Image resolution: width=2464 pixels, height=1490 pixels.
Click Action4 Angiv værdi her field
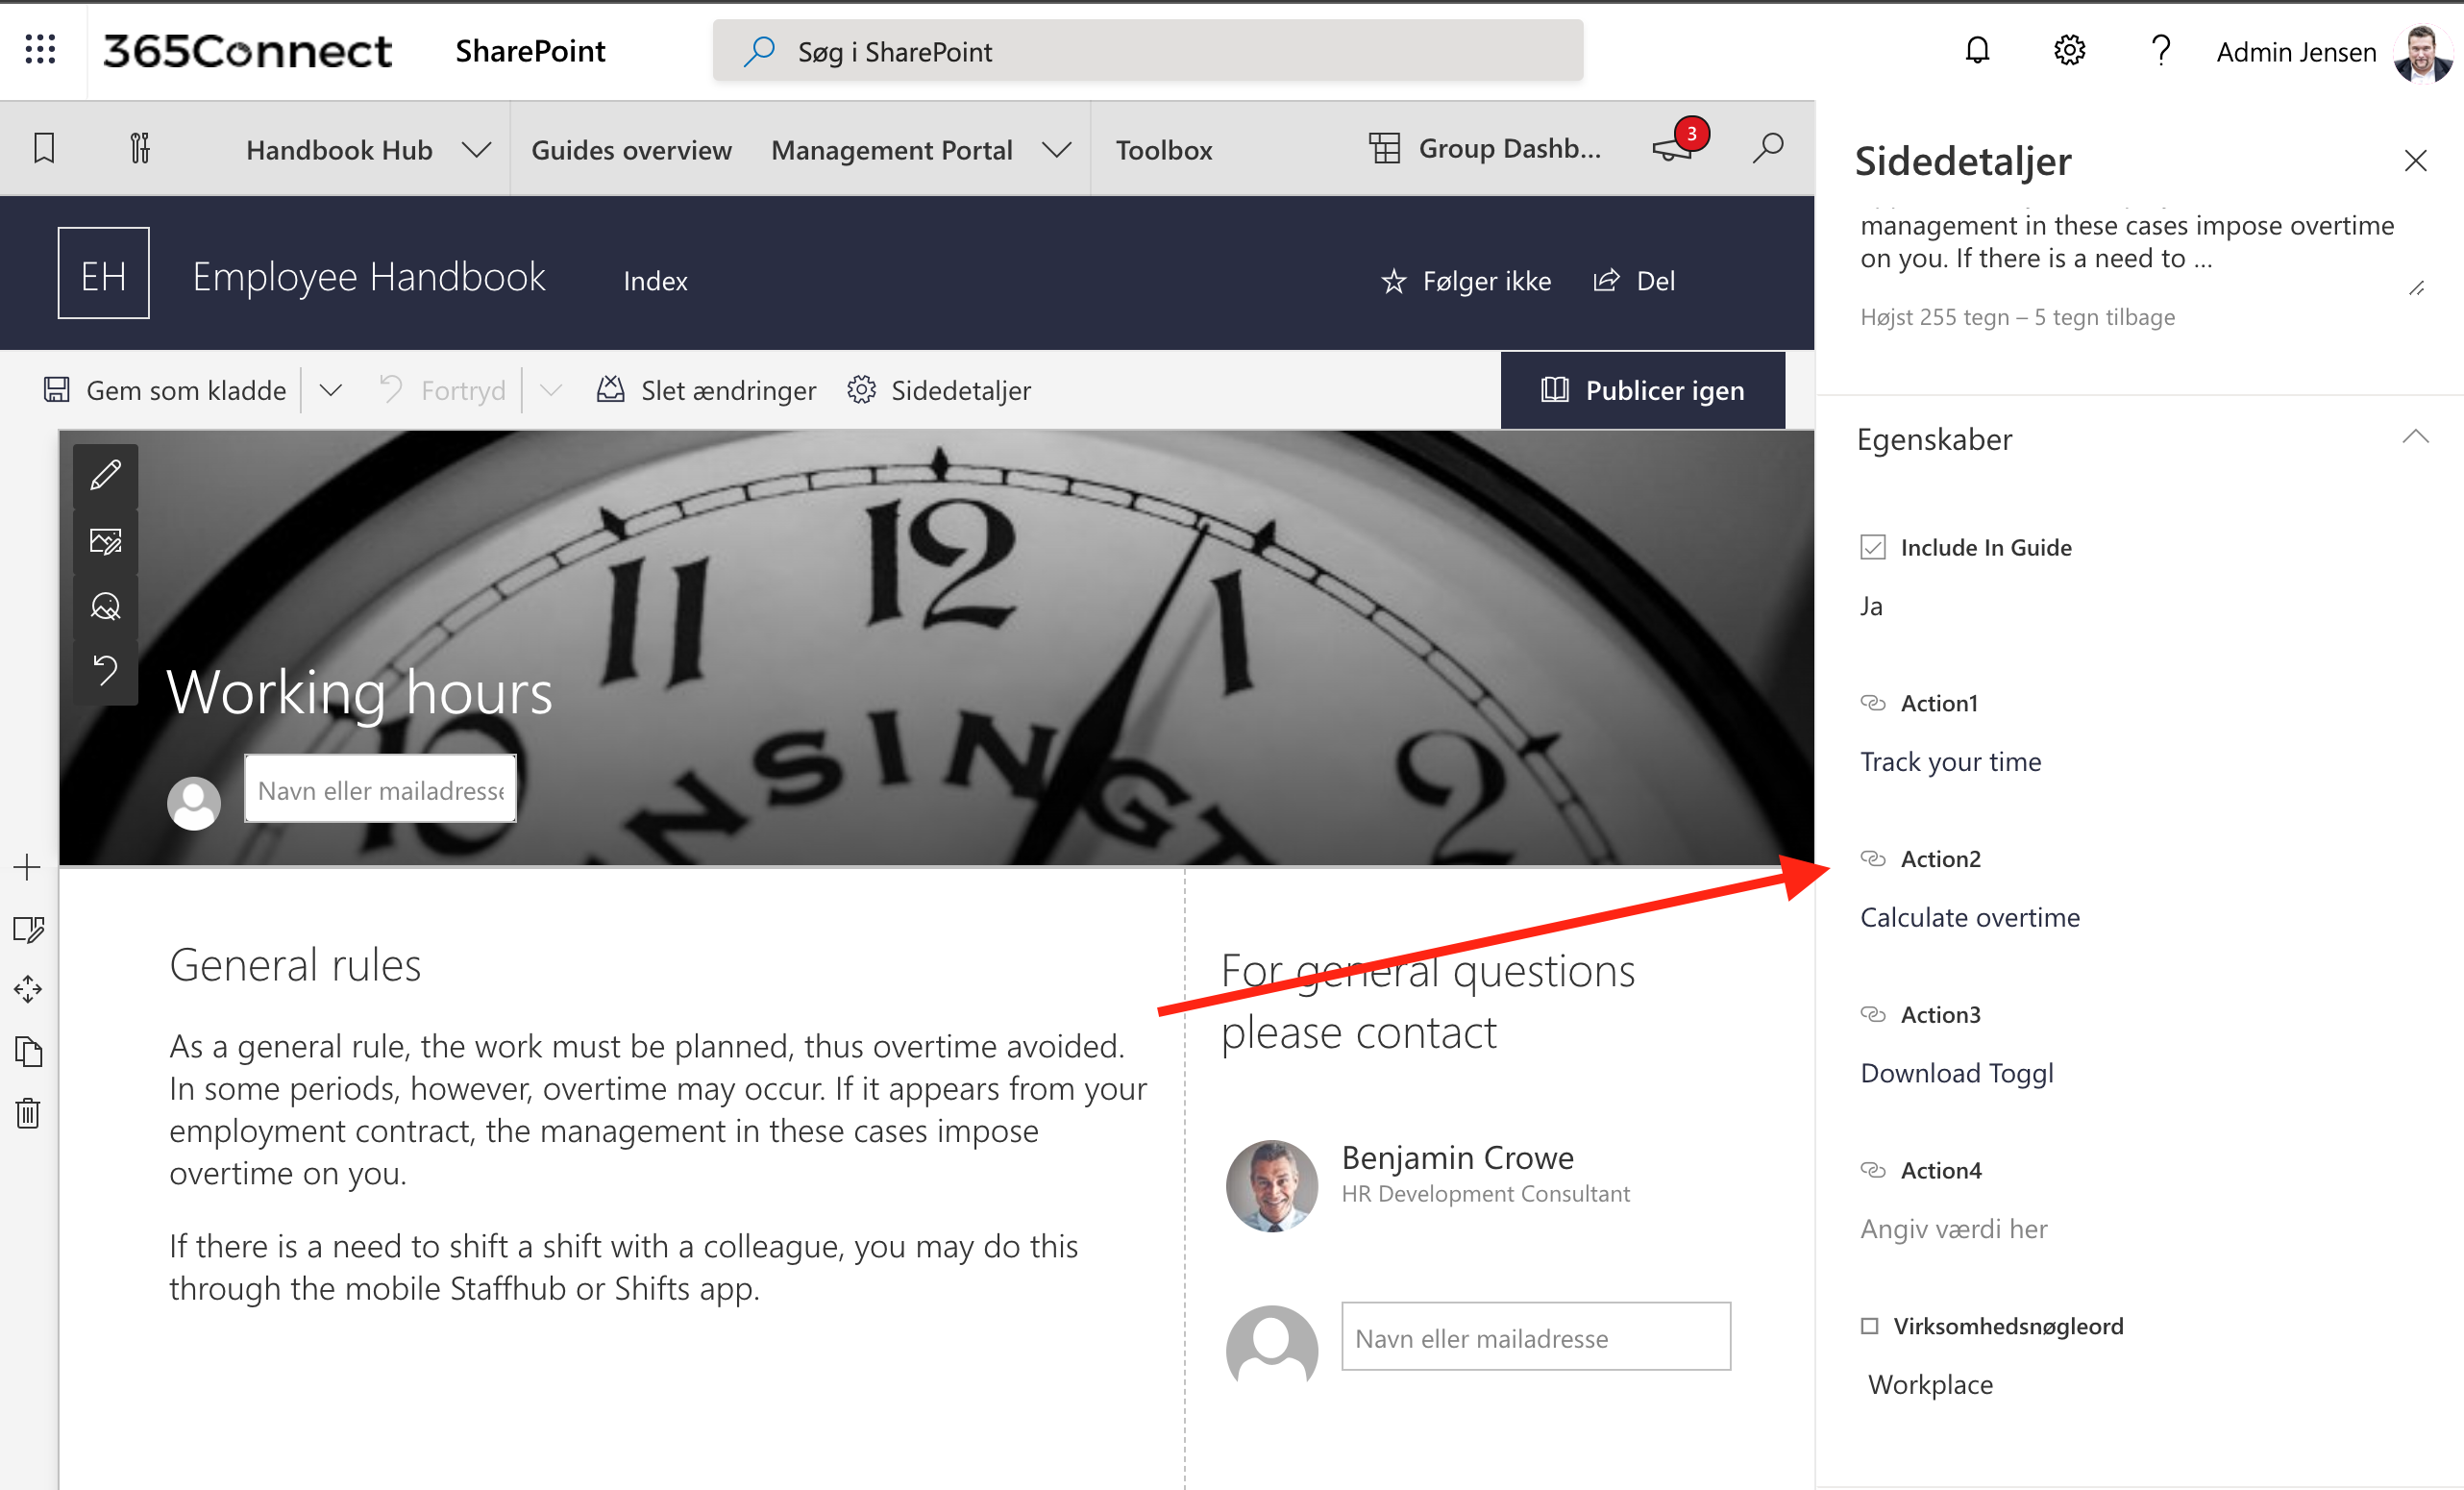point(1954,1228)
